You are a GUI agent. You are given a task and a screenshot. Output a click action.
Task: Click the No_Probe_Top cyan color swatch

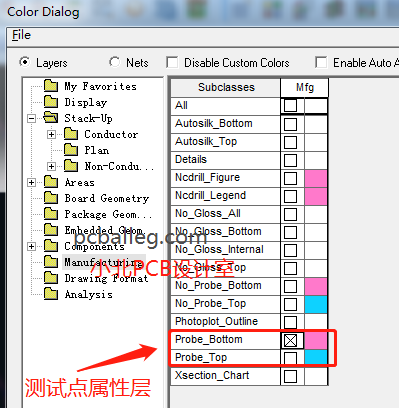tap(316, 304)
